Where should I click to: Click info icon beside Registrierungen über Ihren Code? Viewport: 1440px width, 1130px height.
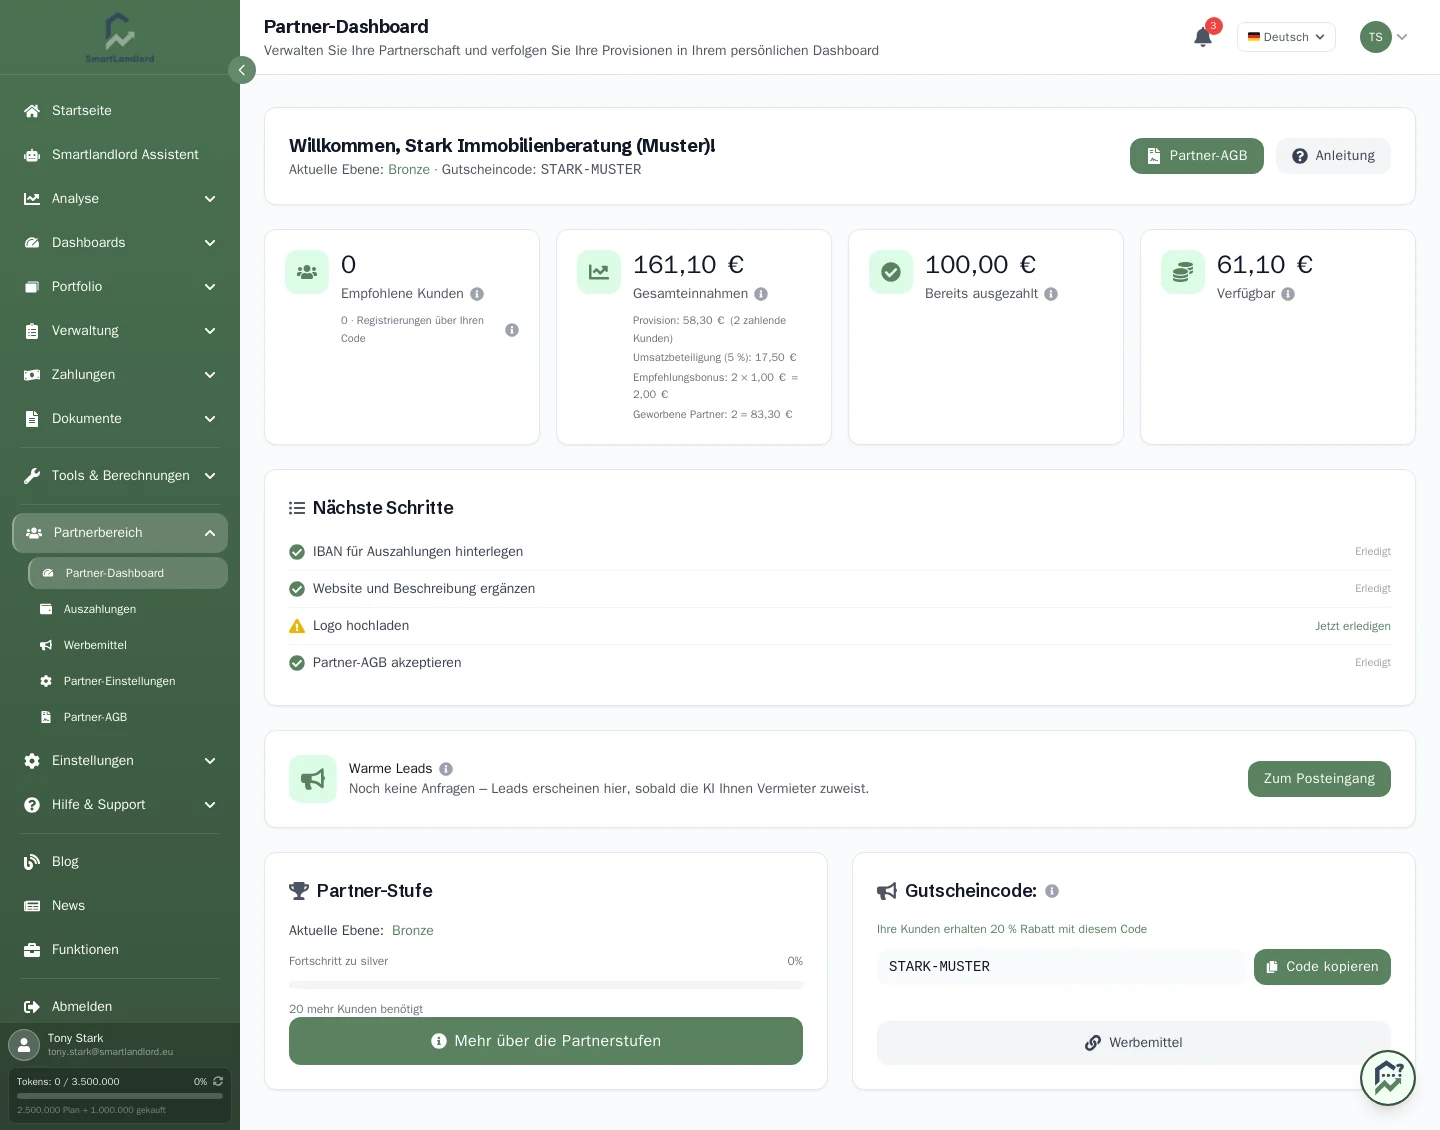(x=512, y=330)
